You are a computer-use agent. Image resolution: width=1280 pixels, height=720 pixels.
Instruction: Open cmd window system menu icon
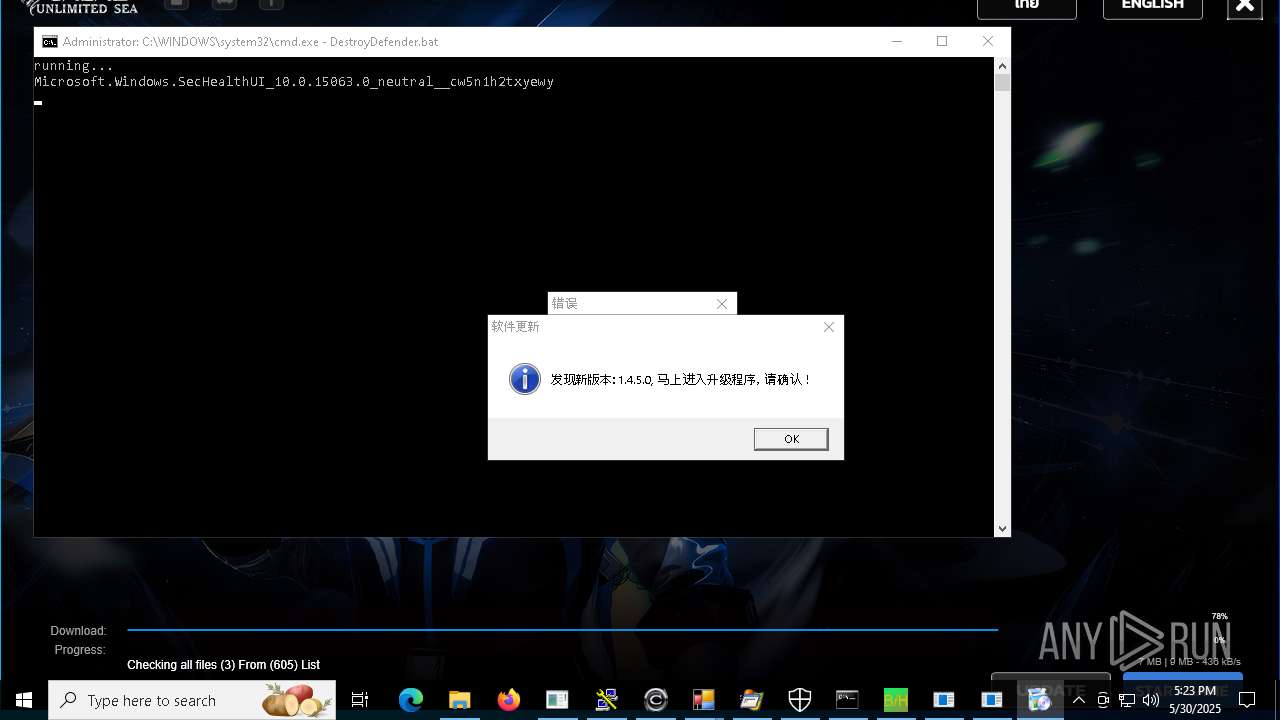point(49,42)
